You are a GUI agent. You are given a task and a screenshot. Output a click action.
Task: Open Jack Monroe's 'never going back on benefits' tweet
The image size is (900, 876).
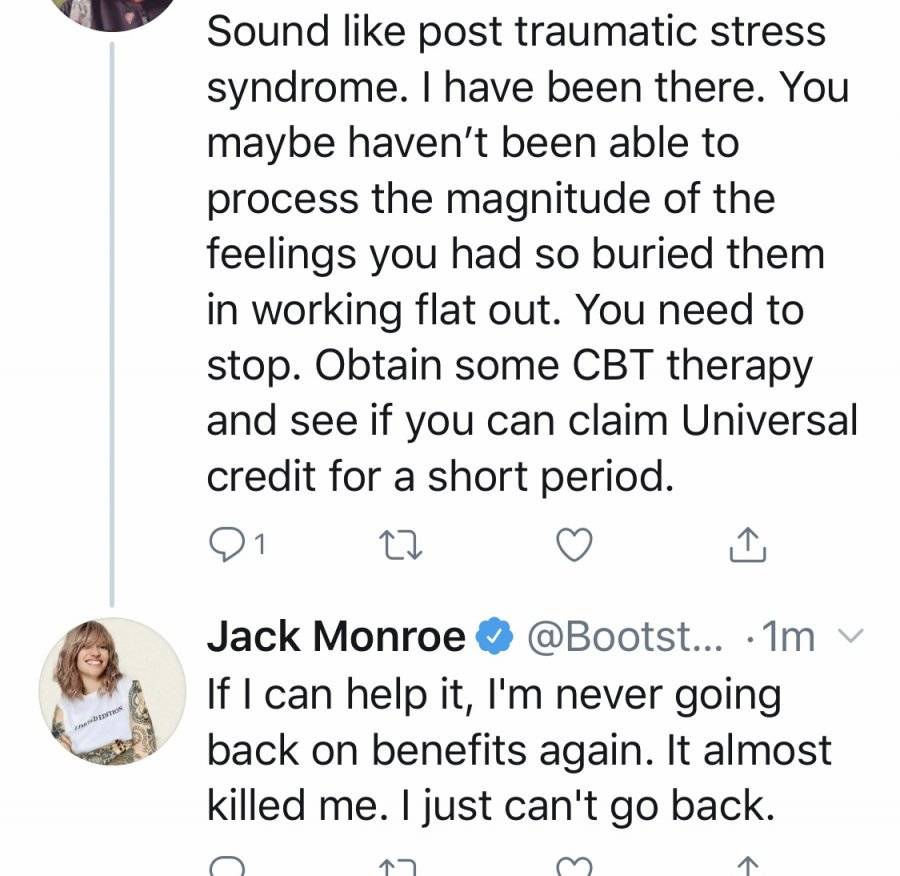click(519, 750)
